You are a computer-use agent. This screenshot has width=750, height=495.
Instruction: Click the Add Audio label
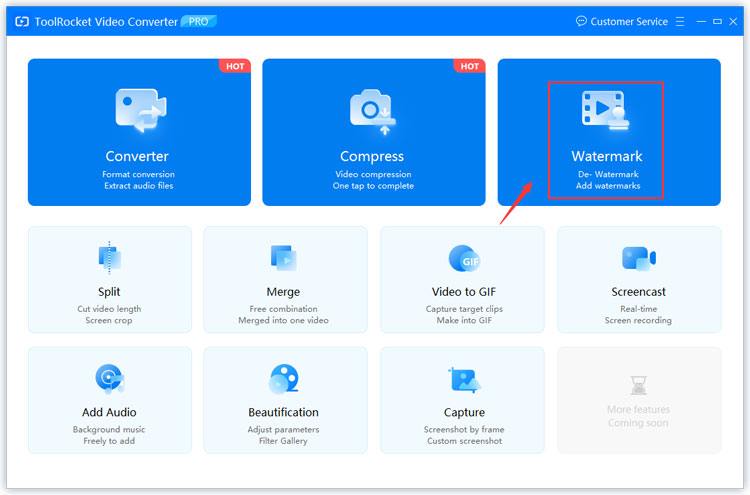[109, 412]
